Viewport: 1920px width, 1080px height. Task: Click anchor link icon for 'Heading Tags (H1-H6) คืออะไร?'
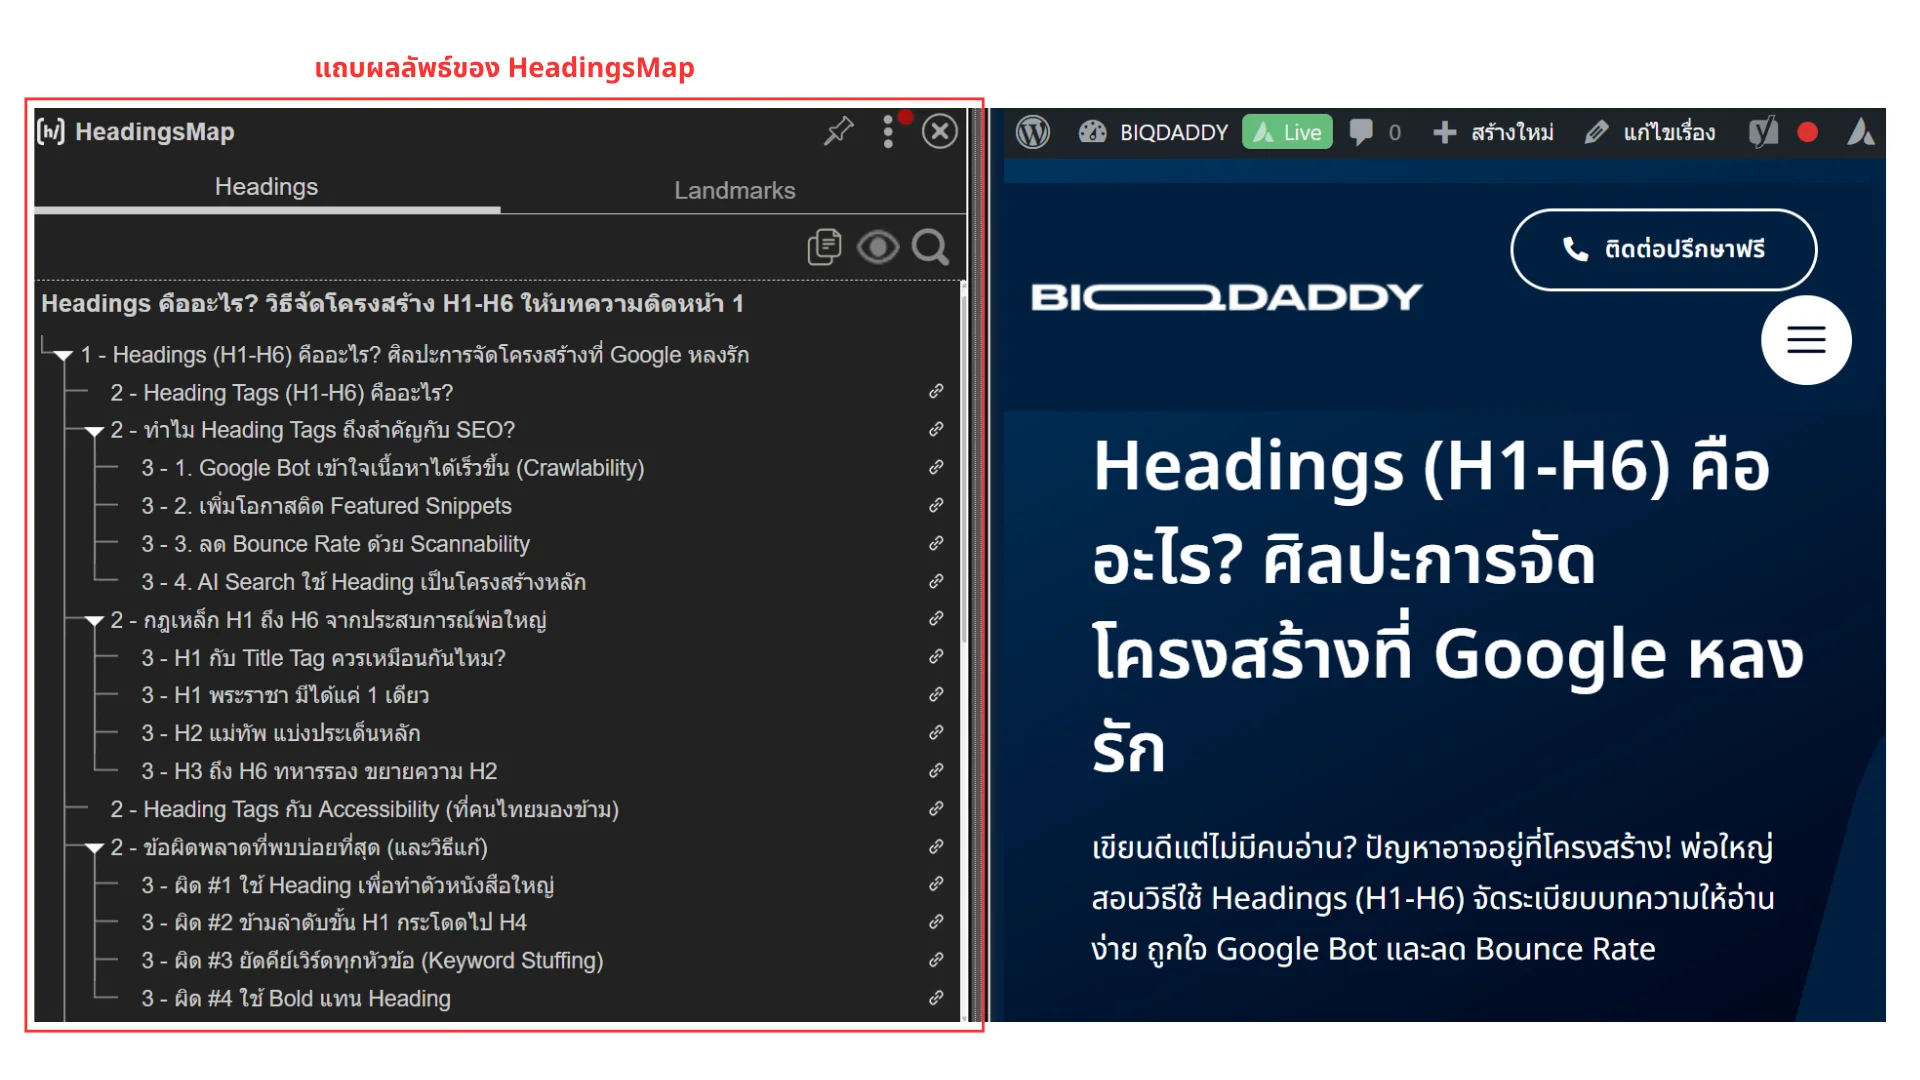click(936, 392)
